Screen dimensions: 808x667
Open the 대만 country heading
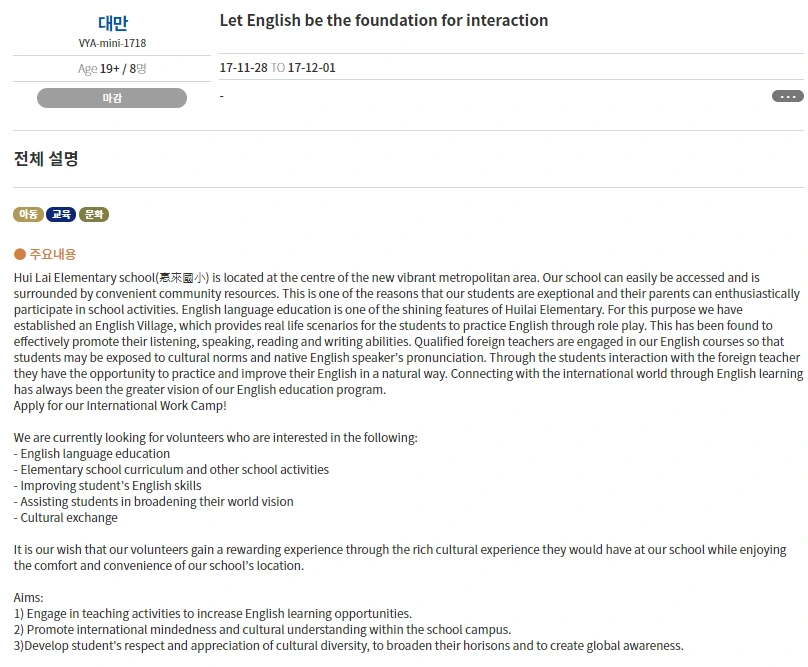(113, 23)
